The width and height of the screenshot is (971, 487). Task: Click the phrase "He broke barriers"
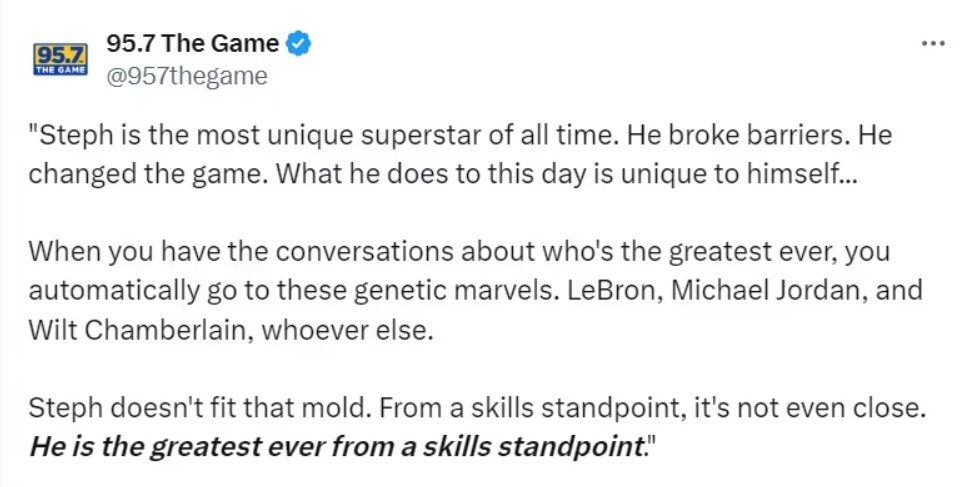click(x=751, y=135)
